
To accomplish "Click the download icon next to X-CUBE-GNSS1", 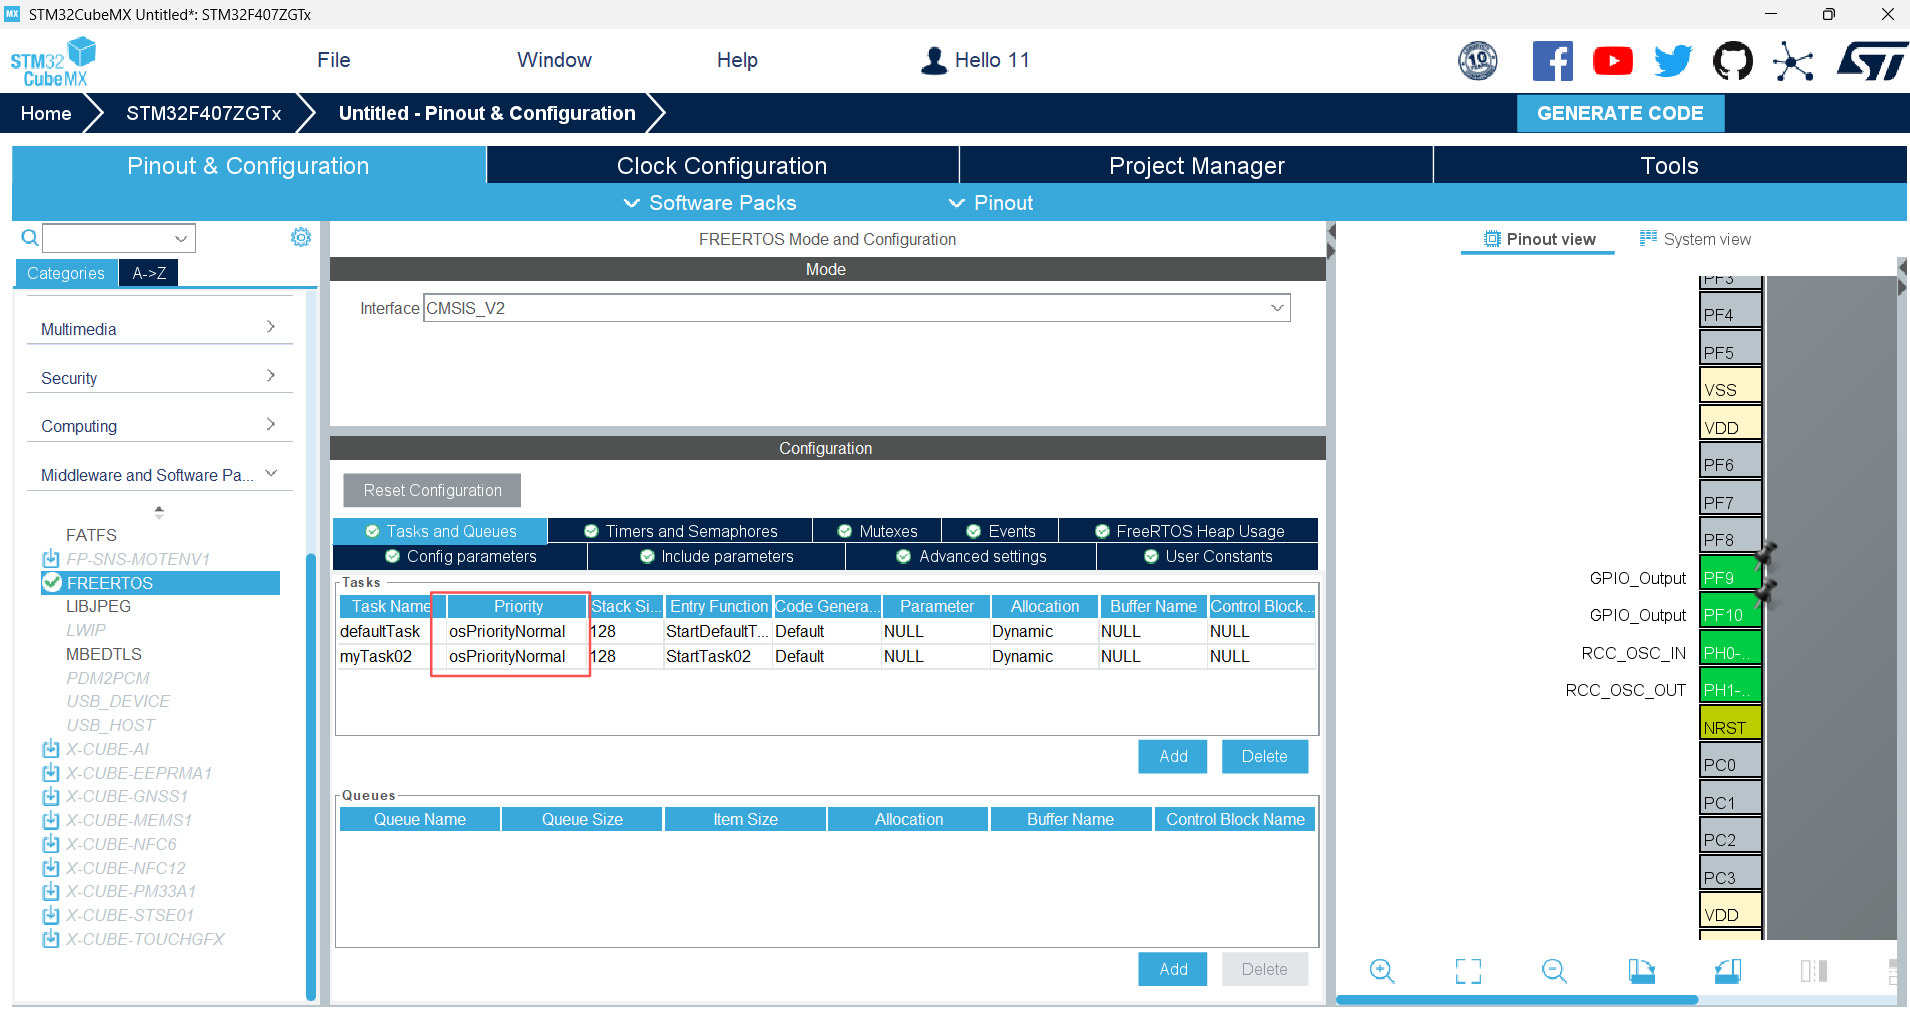I will 51,796.
